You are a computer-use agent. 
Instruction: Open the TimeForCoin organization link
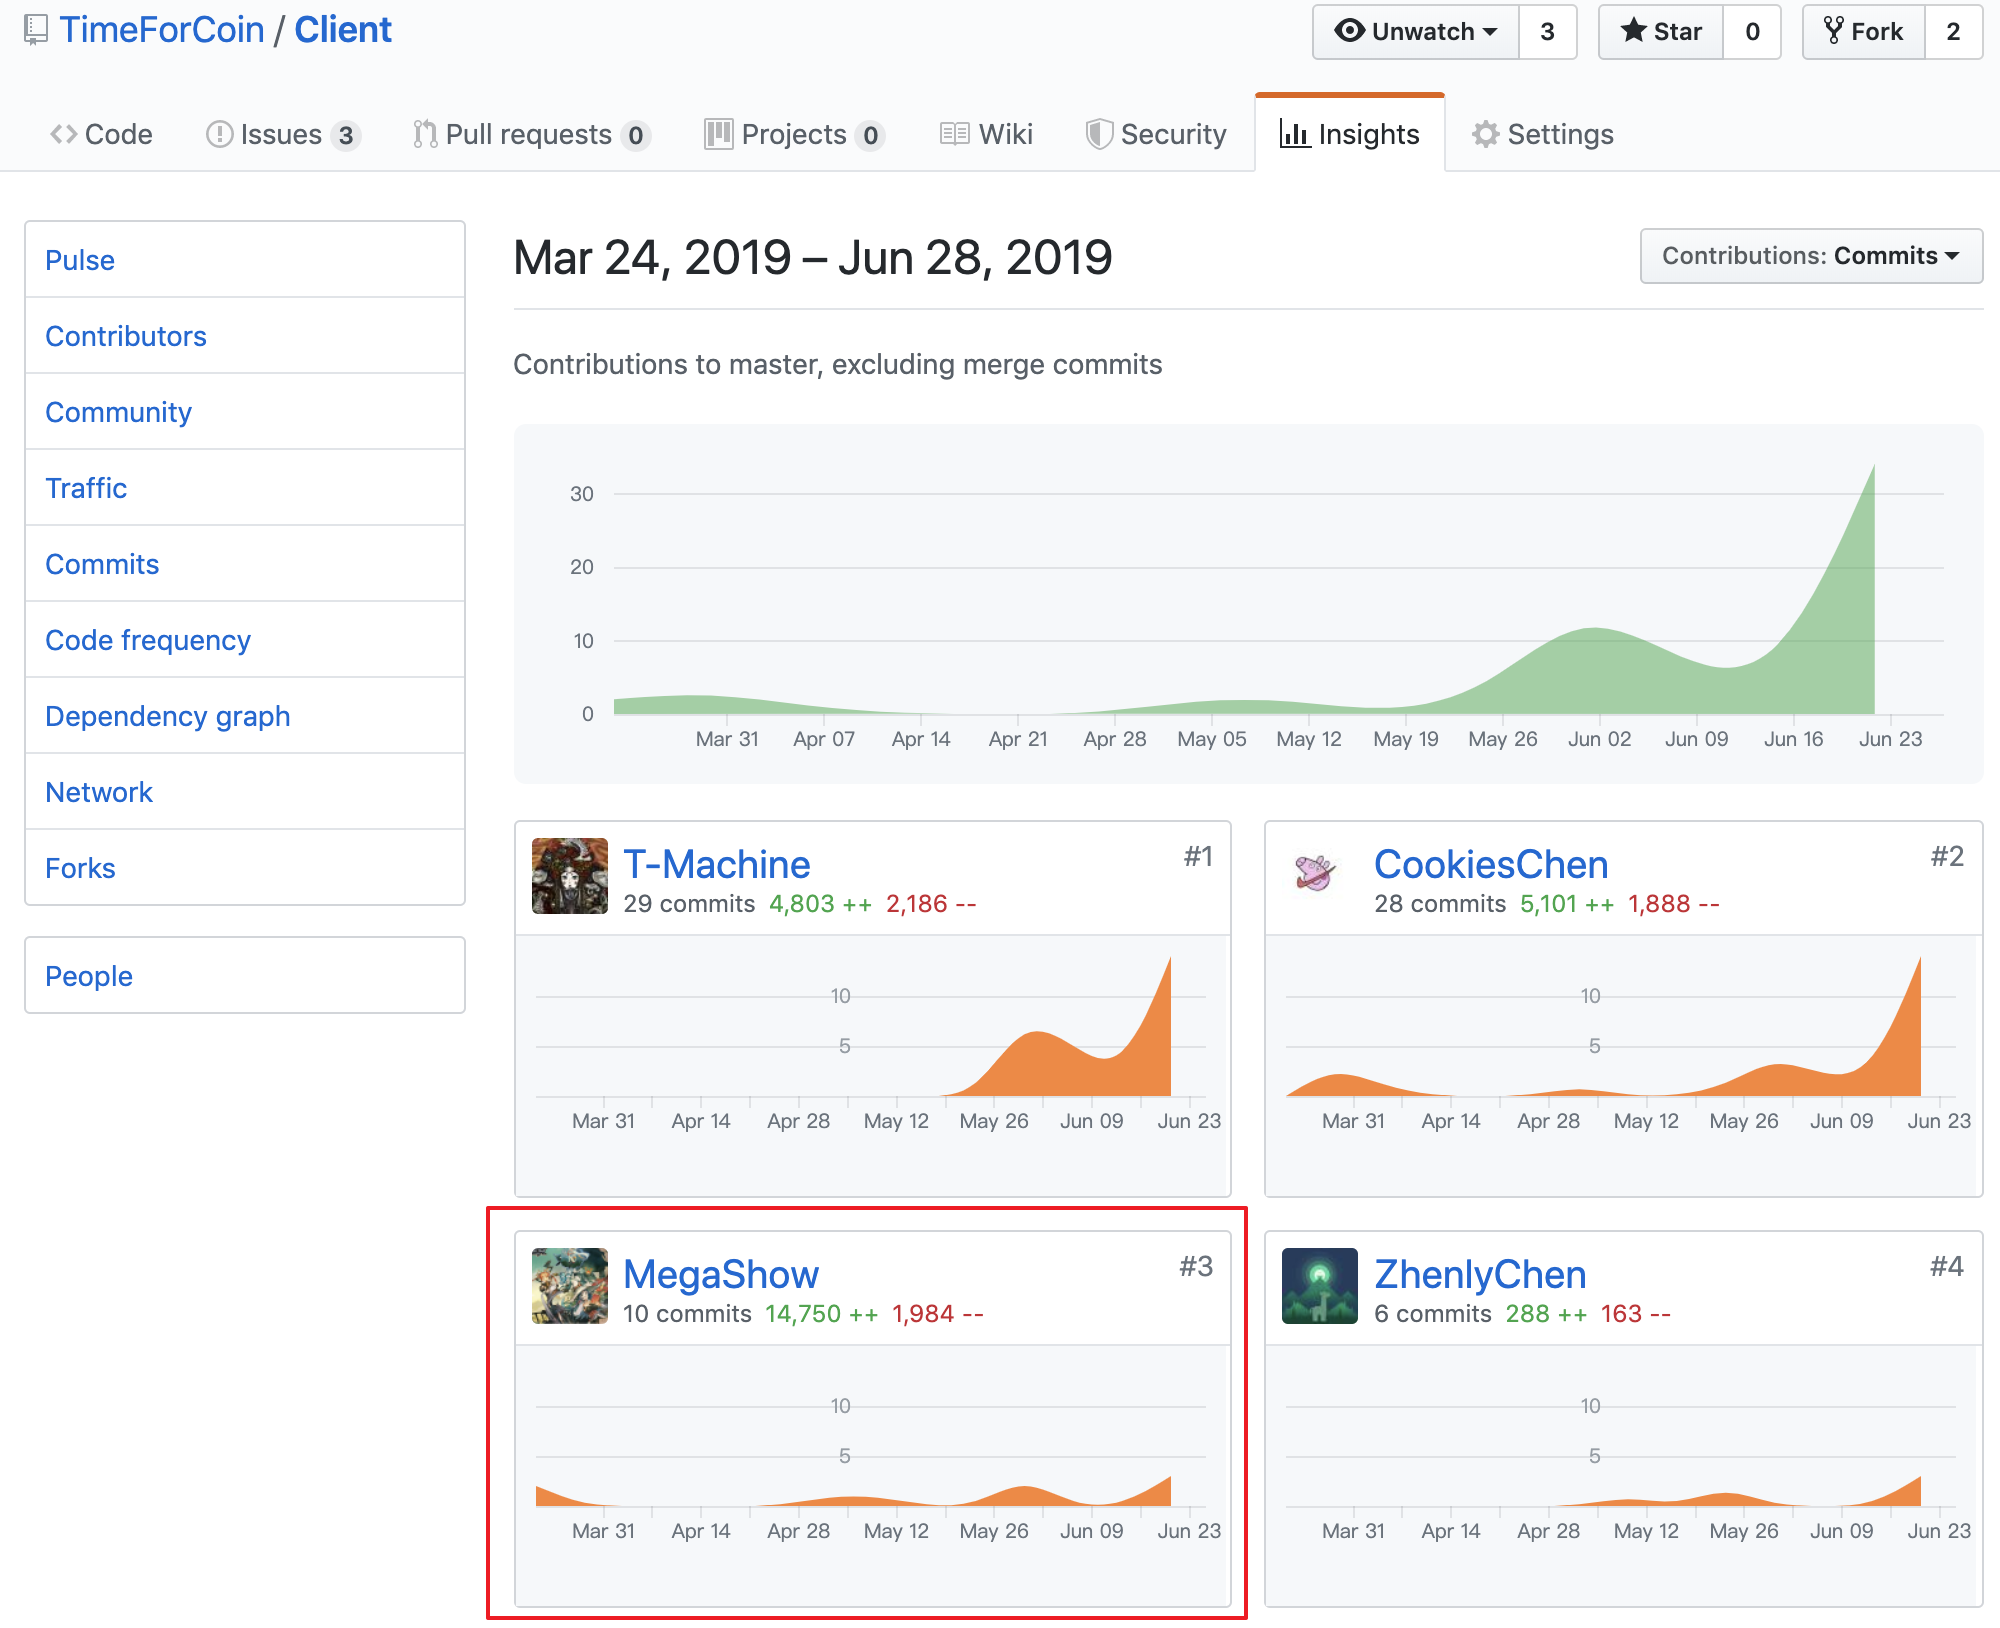click(x=162, y=30)
